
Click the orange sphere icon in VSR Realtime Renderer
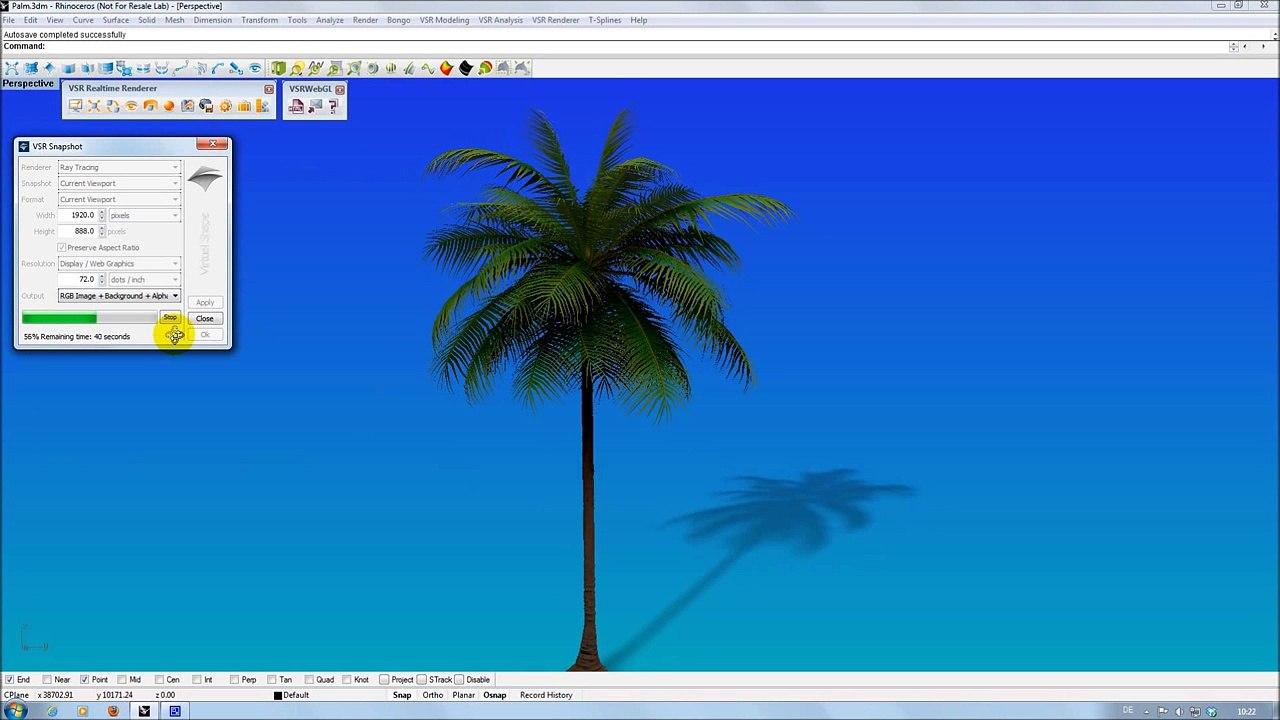point(169,106)
